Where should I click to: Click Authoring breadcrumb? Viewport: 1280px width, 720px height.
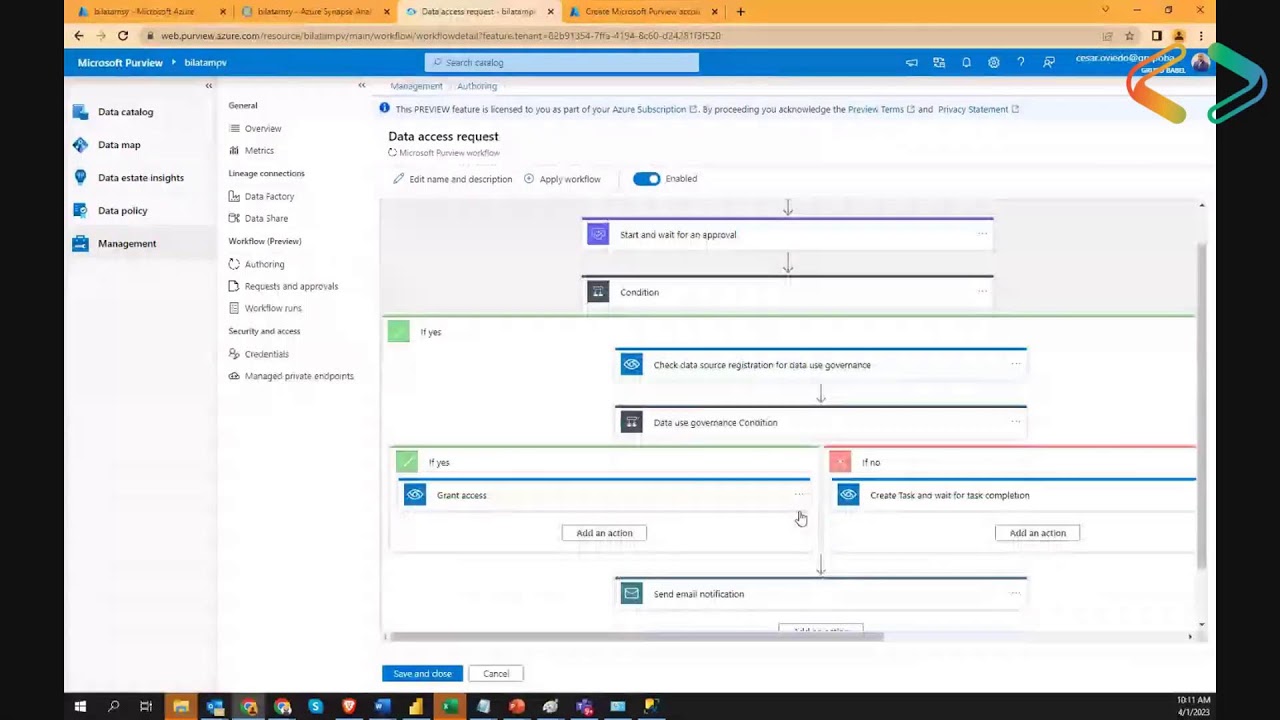coord(477,87)
